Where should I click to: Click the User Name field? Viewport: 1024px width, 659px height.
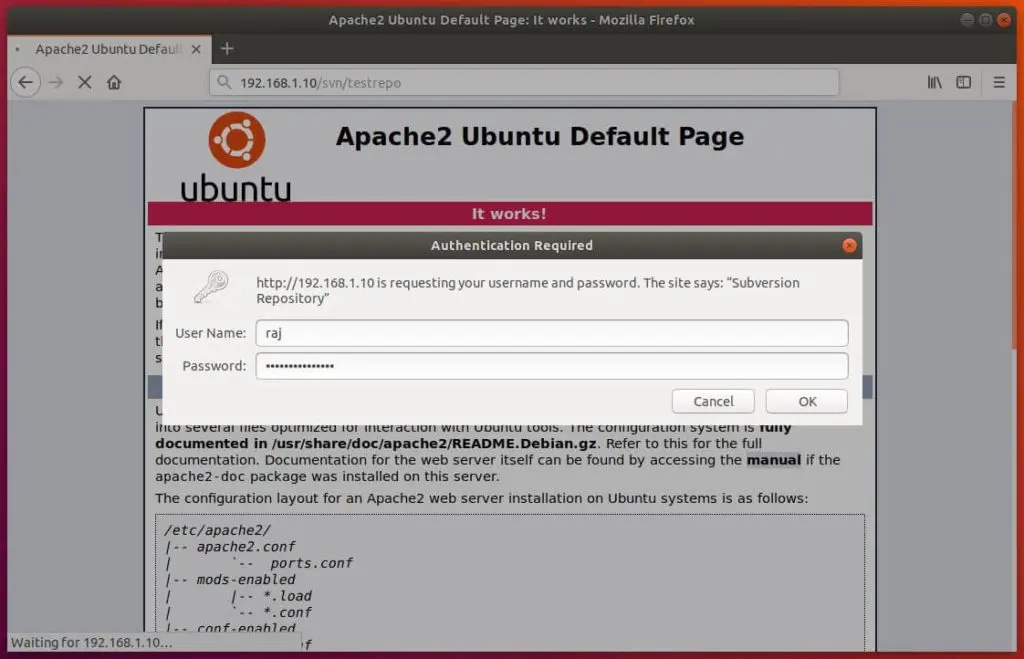click(552, 333)
